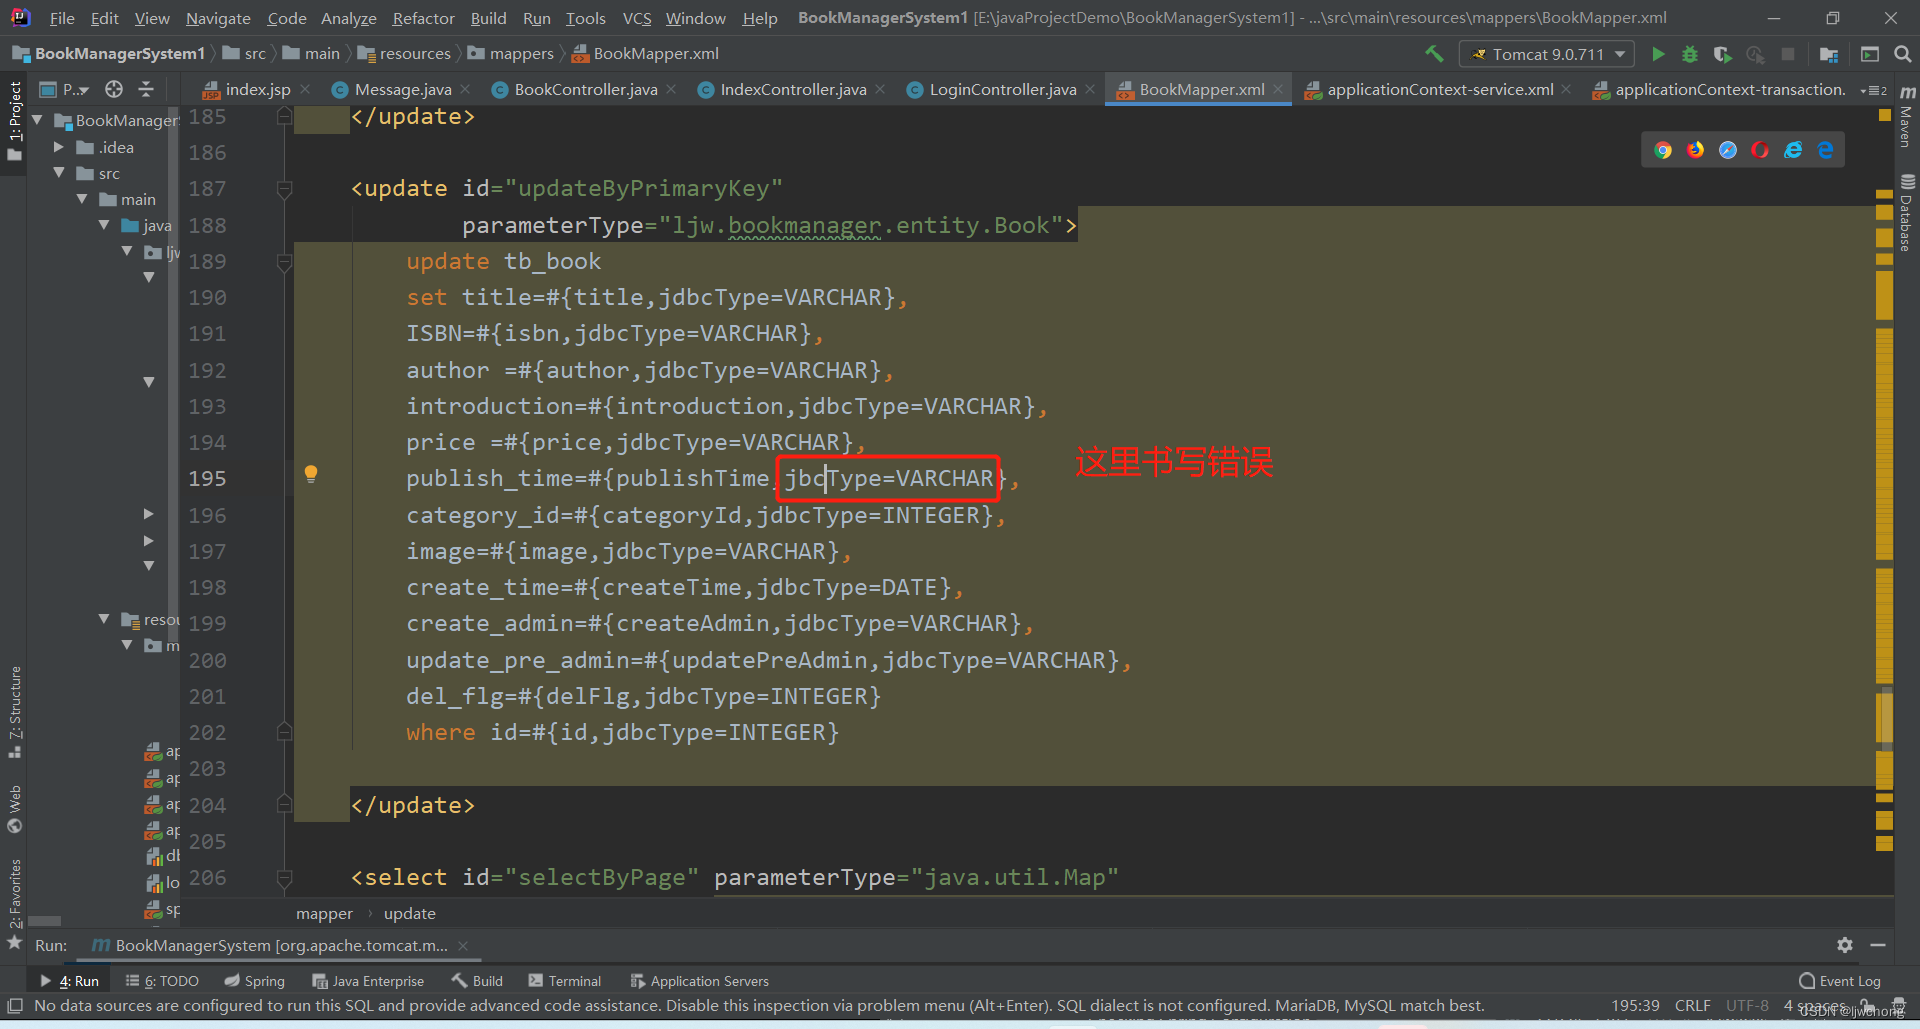This screenshot has width=1920, height=1029.
Task: Collapse the updateByPrimaryKey block arrow near line 187
Action: pos(284,190)
